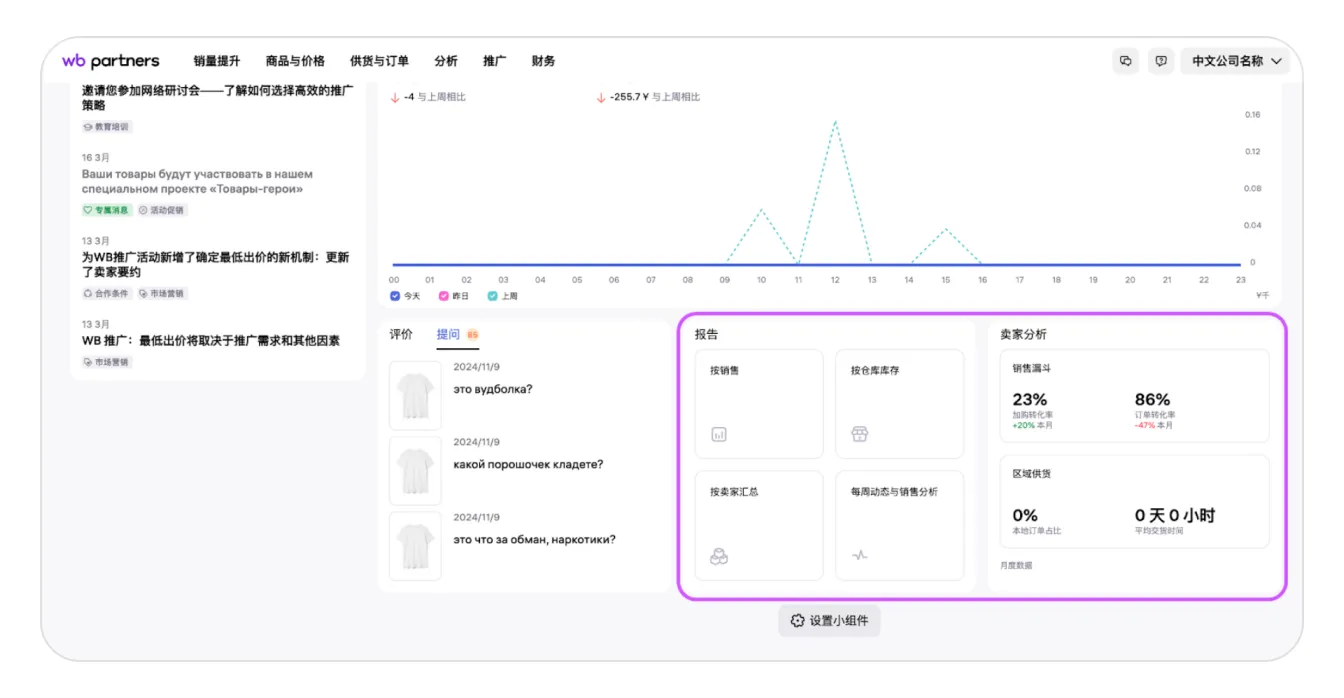
Task: Open the WB推广 最低出价 news headline
Action: pyautogui.click(x=211, y=341)
